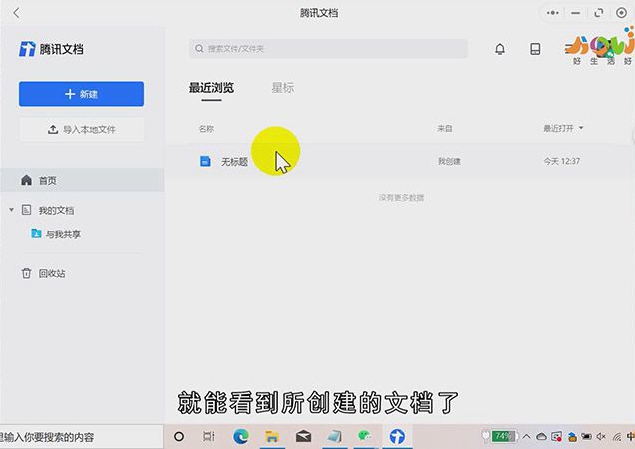Click the blue 新建 button

point(81,94)
